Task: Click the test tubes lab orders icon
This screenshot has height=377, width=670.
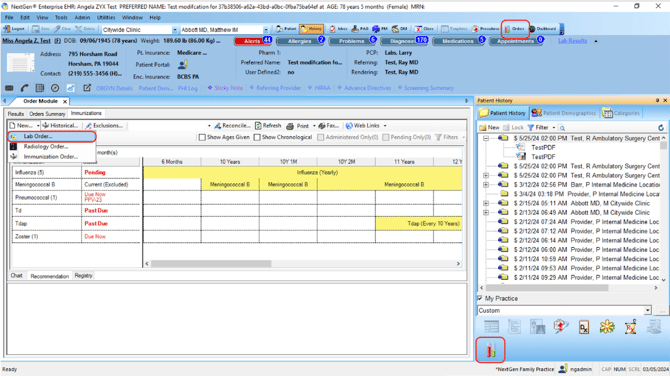Action: [x=491, y=350]
